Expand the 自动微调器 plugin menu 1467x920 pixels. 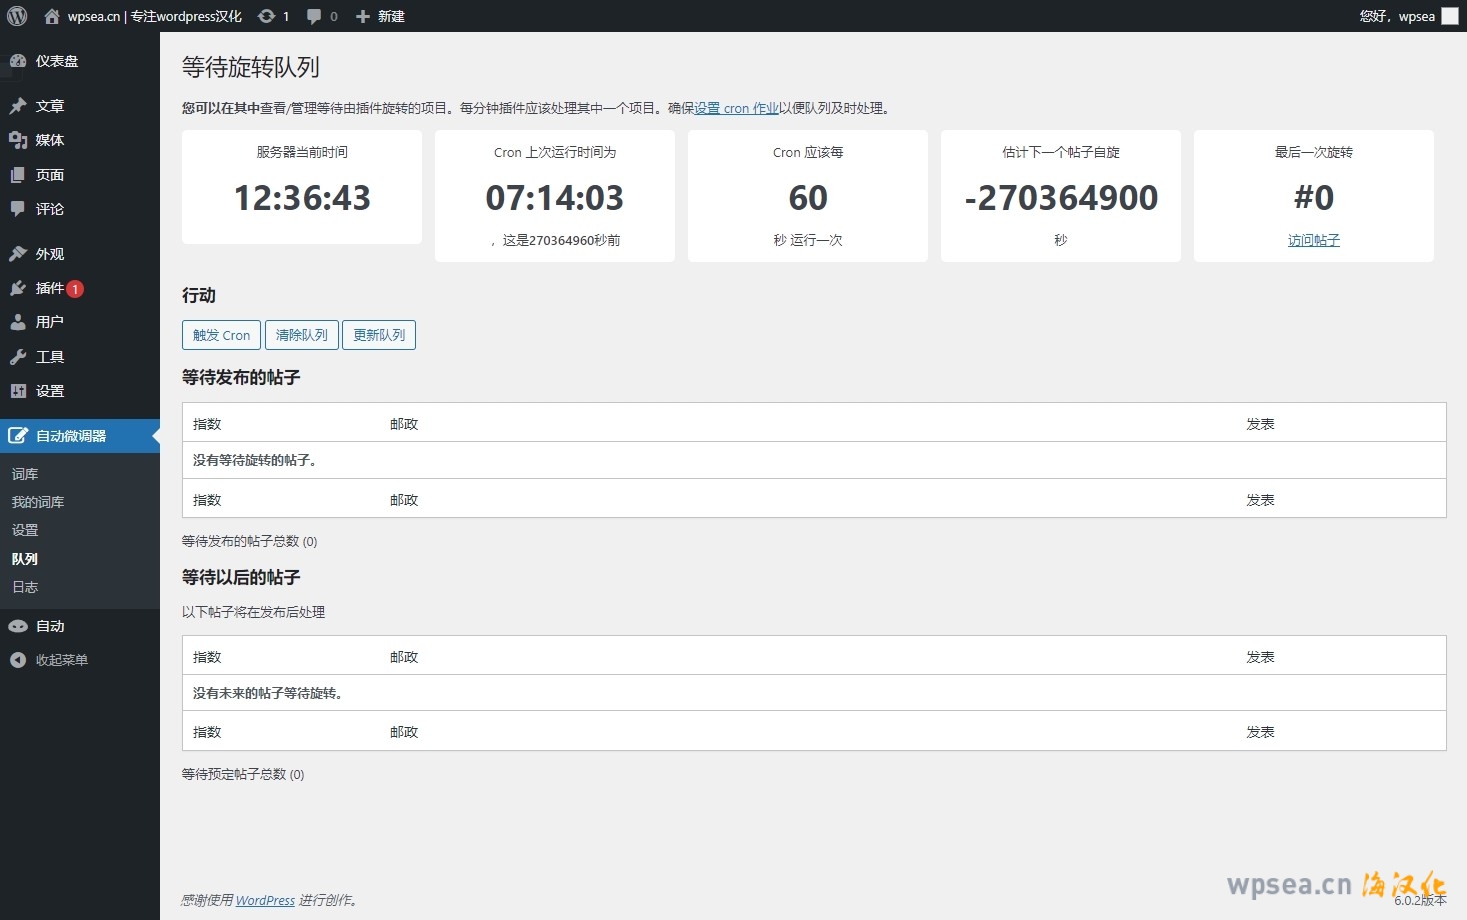[70, 436]
